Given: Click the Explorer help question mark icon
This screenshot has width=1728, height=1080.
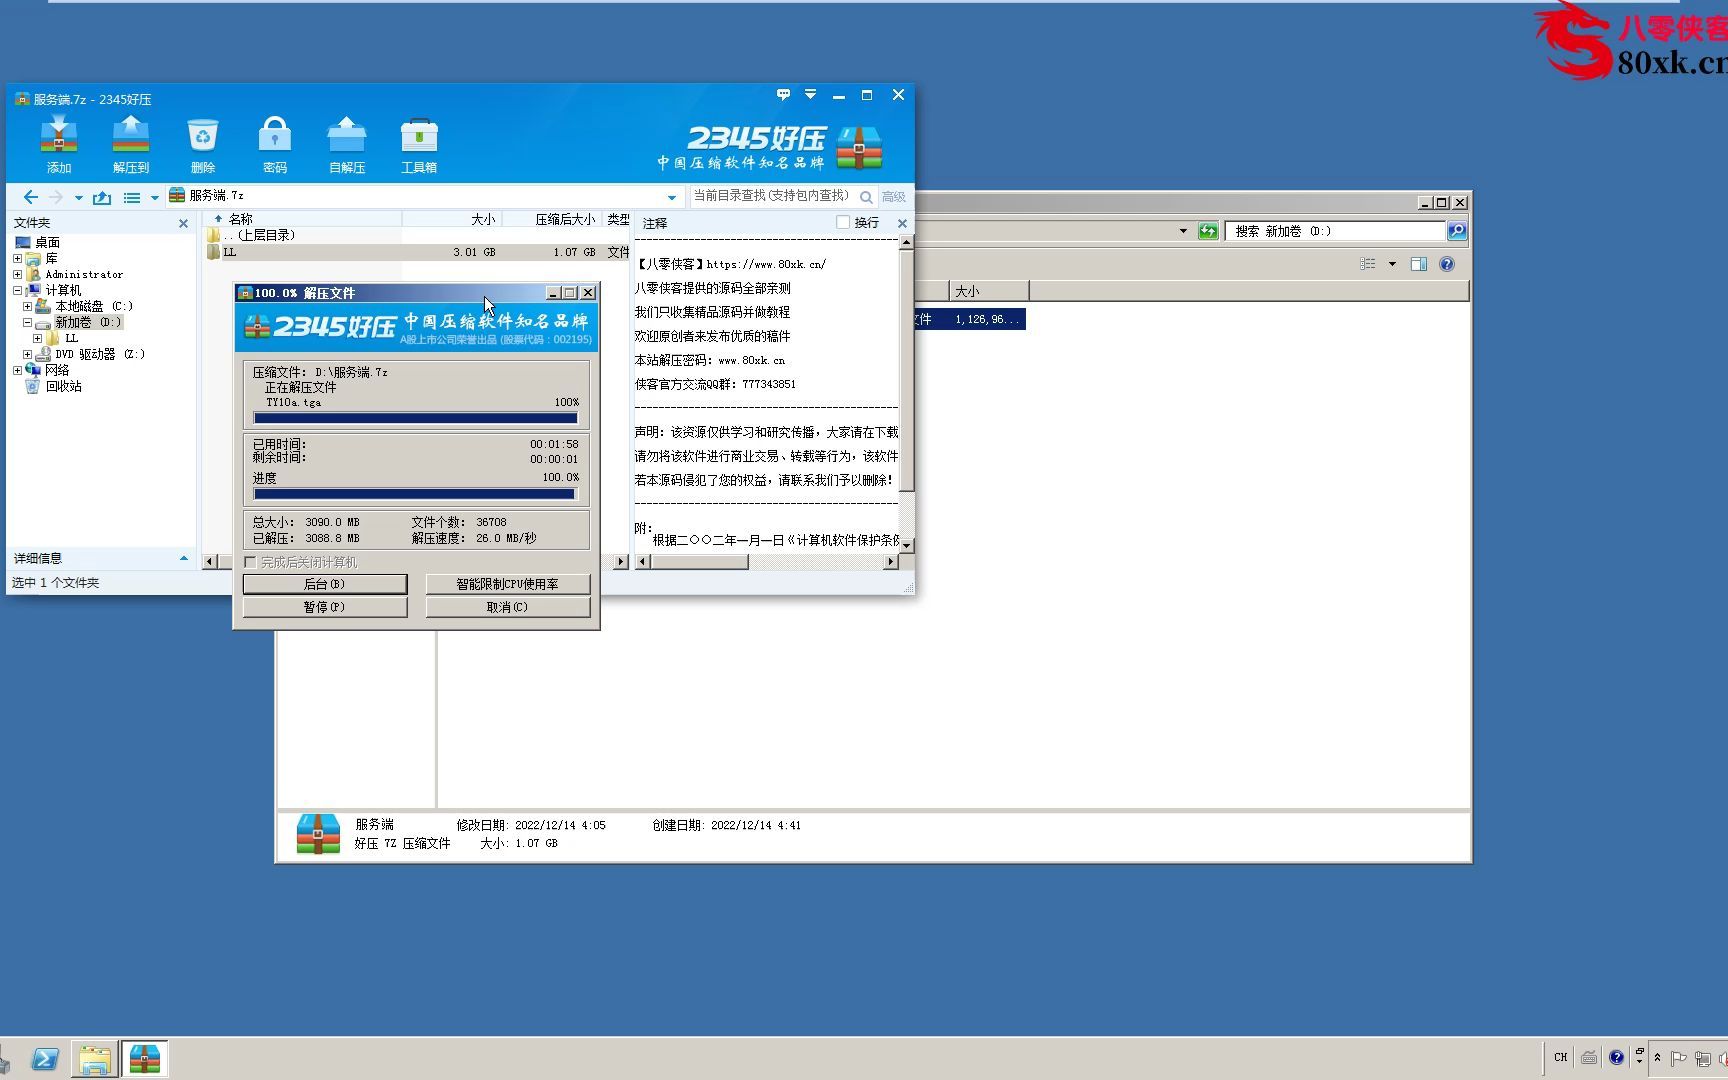Looking at the screenshot, I should (x=1447, y=264).
